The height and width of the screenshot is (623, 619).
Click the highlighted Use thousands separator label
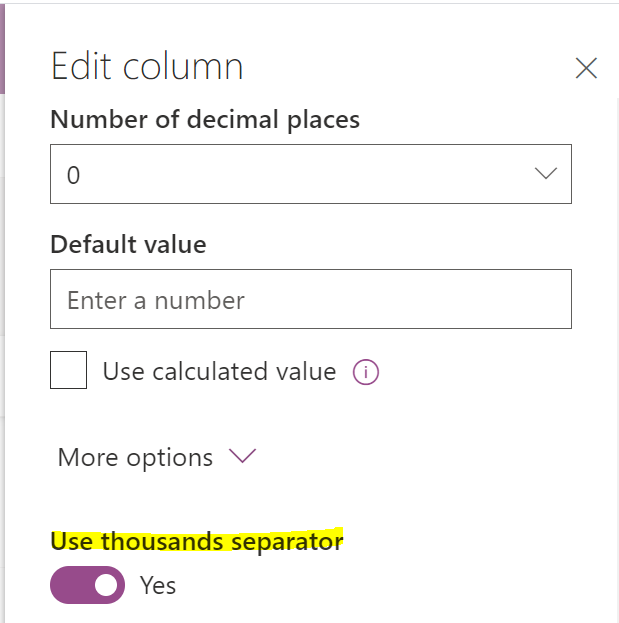197,541
